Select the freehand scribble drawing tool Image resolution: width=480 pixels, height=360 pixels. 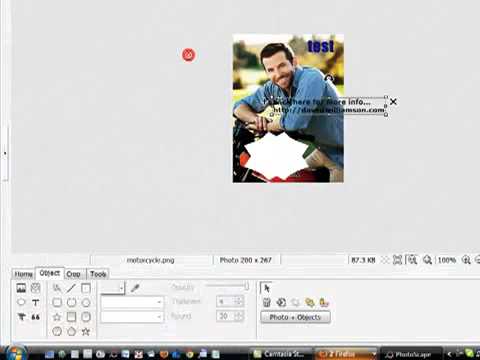click(57, 288)
